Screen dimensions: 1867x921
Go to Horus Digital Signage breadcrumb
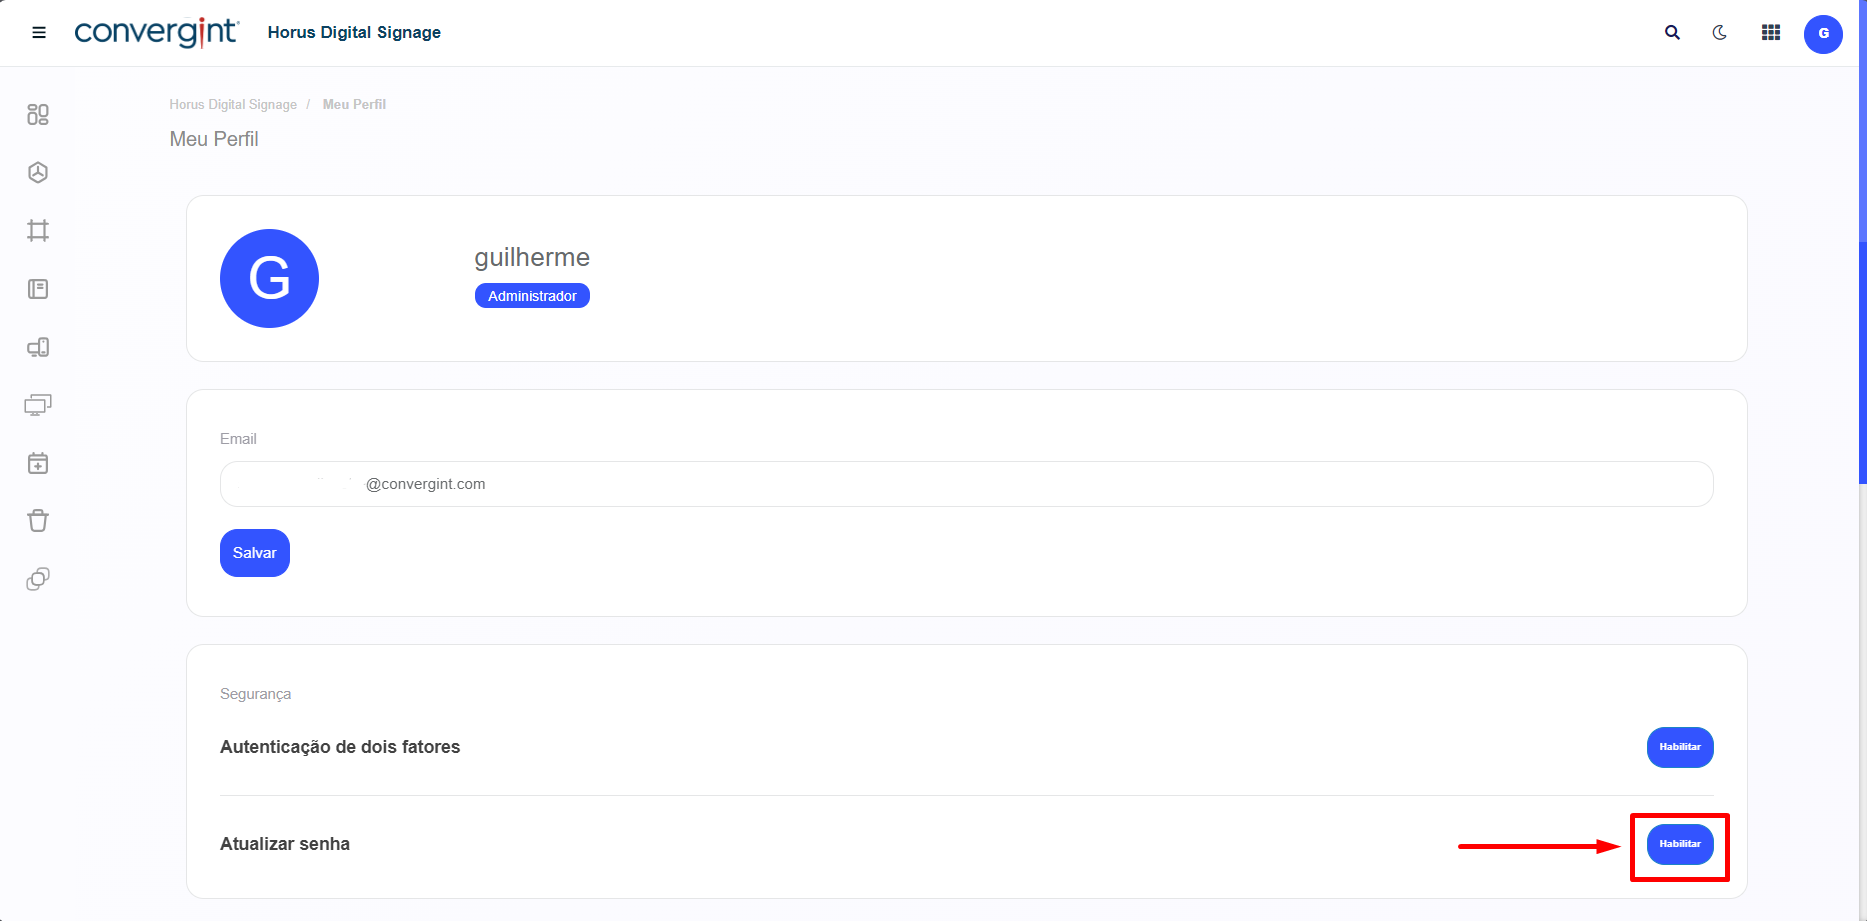(x=233, y=104)
